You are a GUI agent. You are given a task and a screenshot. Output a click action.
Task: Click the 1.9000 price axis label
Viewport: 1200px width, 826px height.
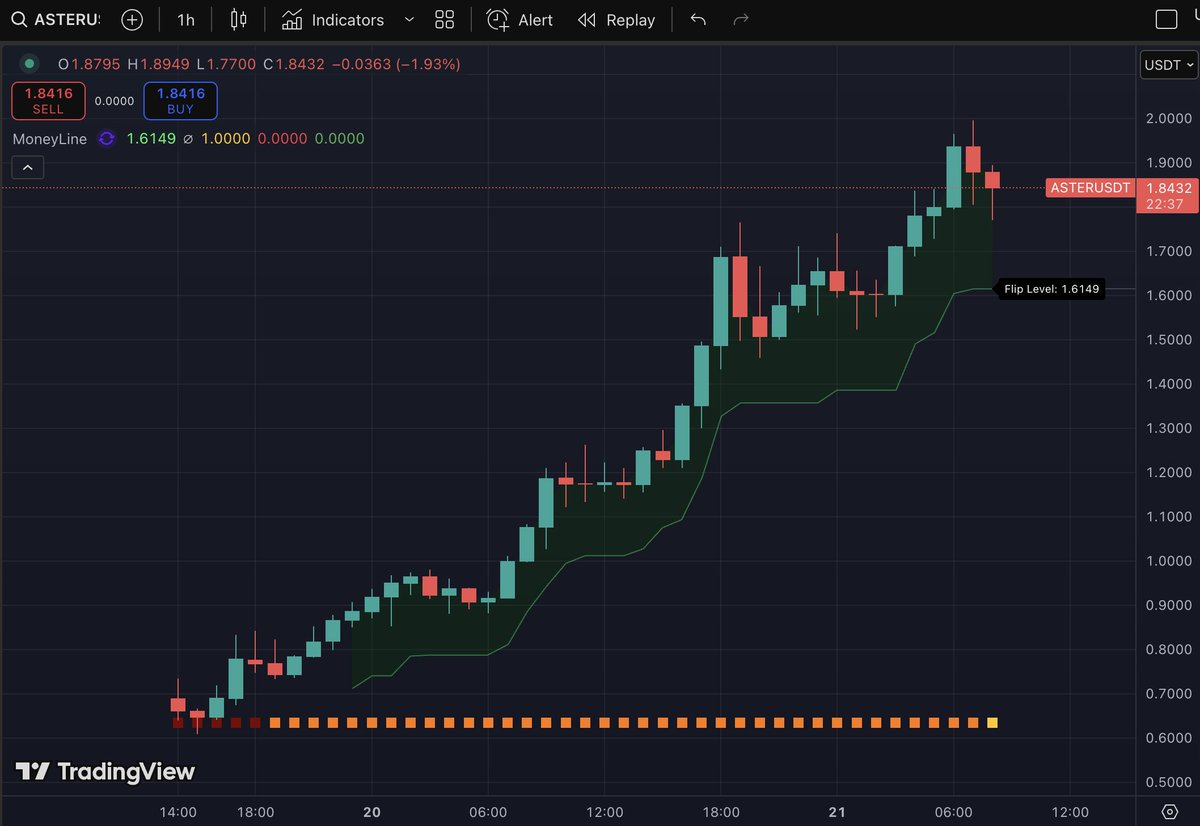(1168, 162)
